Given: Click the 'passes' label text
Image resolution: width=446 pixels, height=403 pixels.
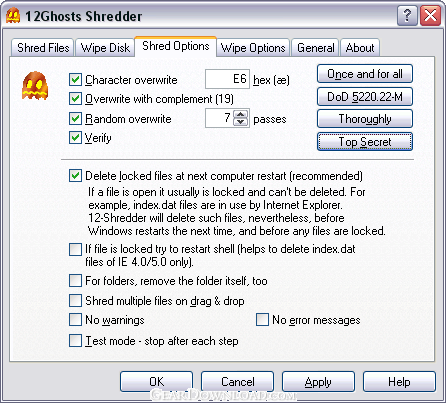Looking at the screenshot, I should point(270,119).
